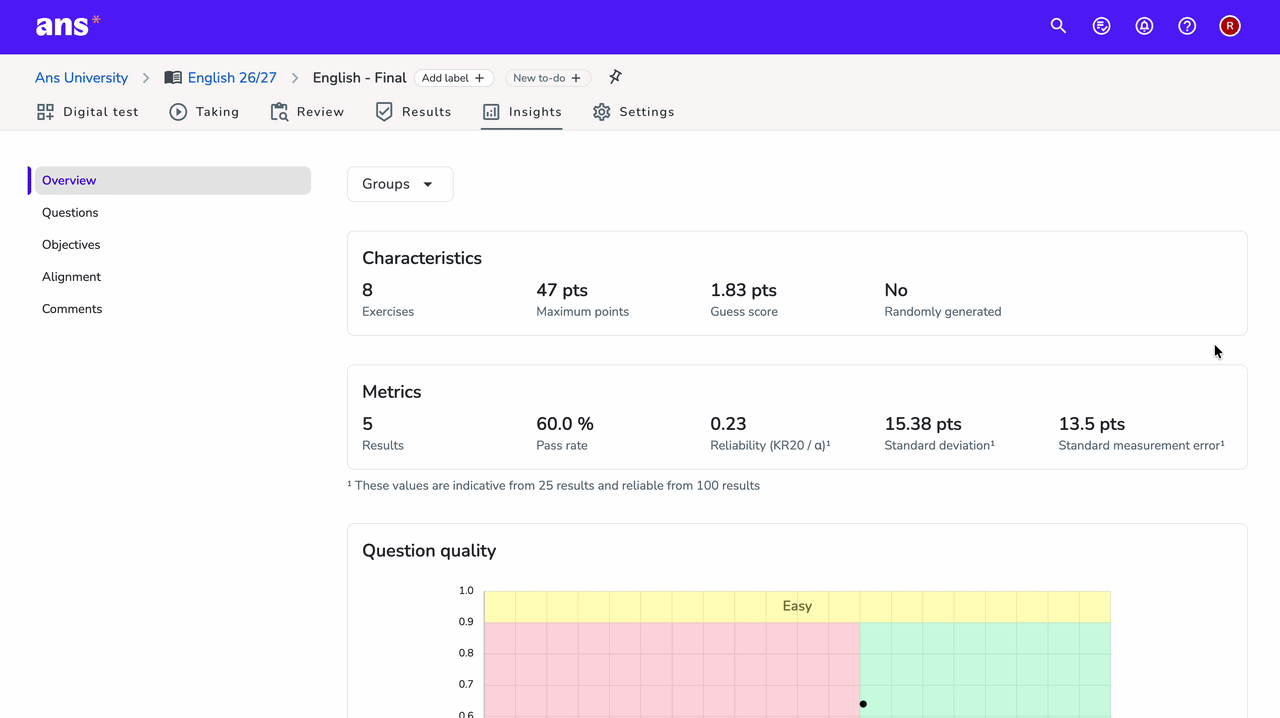Open the user avatar R menu

pos(1230,26)
